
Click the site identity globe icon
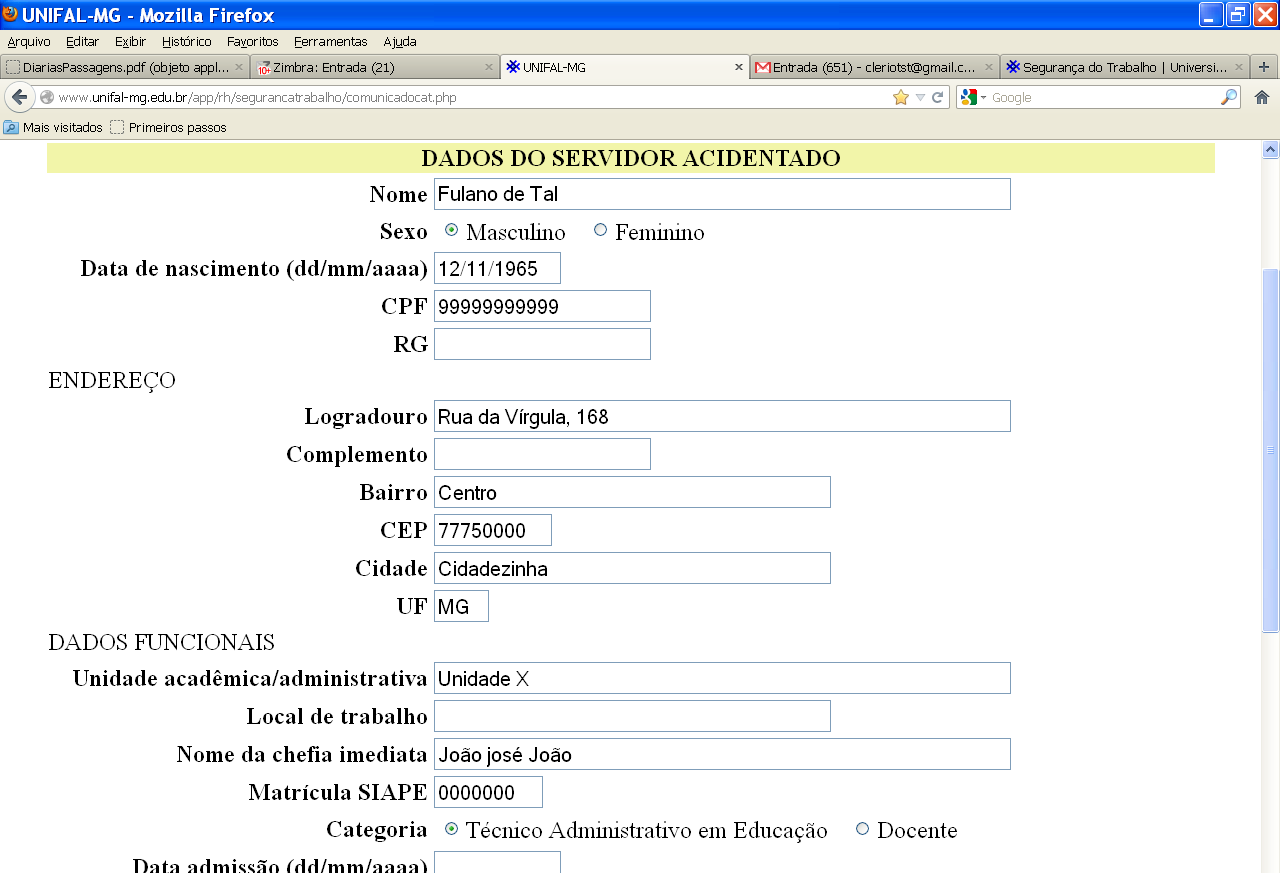click(46, 97)
